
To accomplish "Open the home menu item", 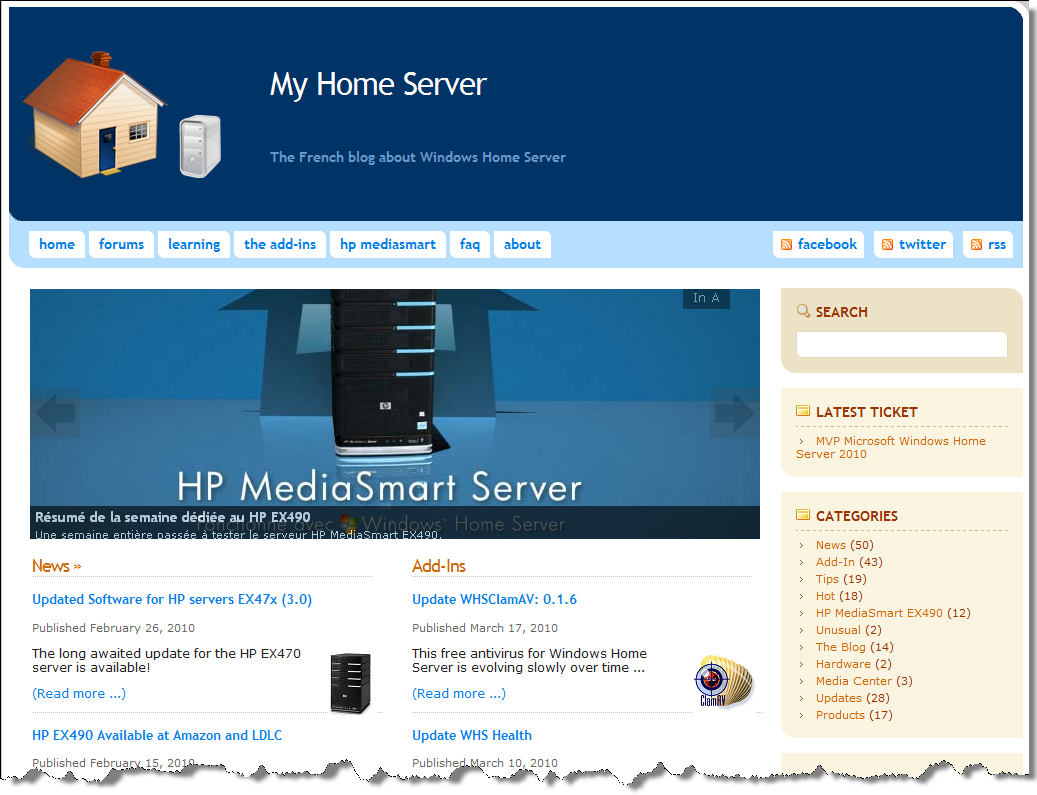I will (57, 244).
